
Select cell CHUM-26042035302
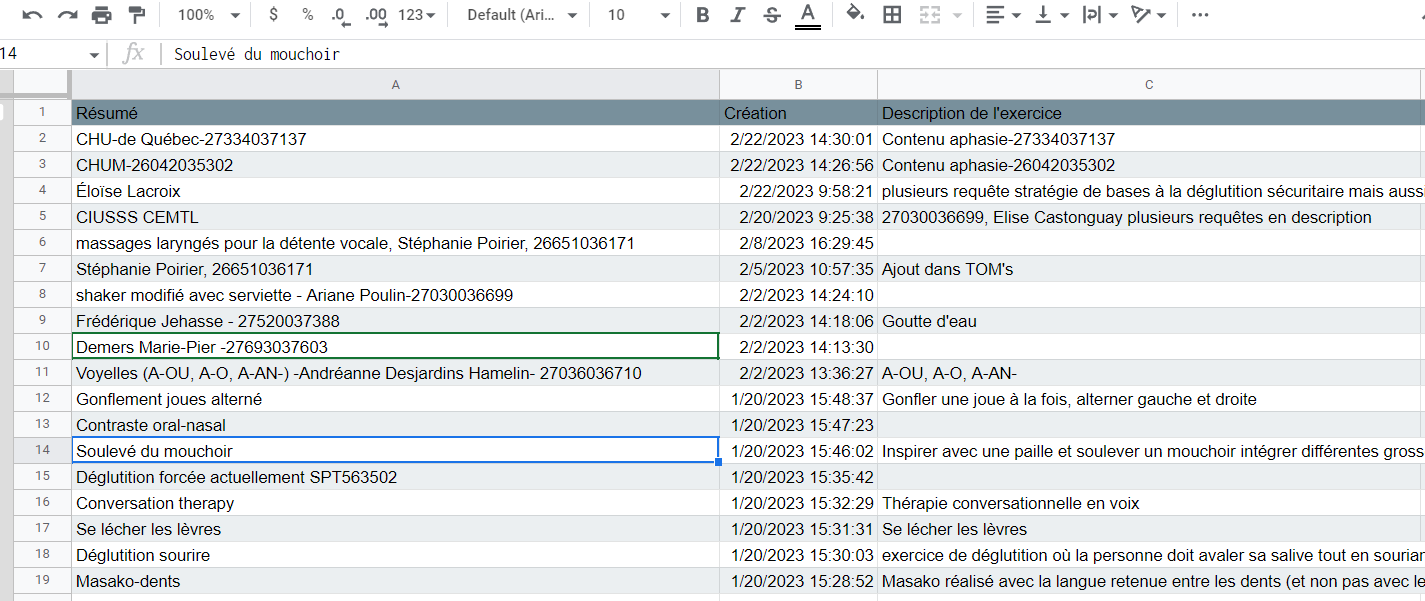[395, 165]
